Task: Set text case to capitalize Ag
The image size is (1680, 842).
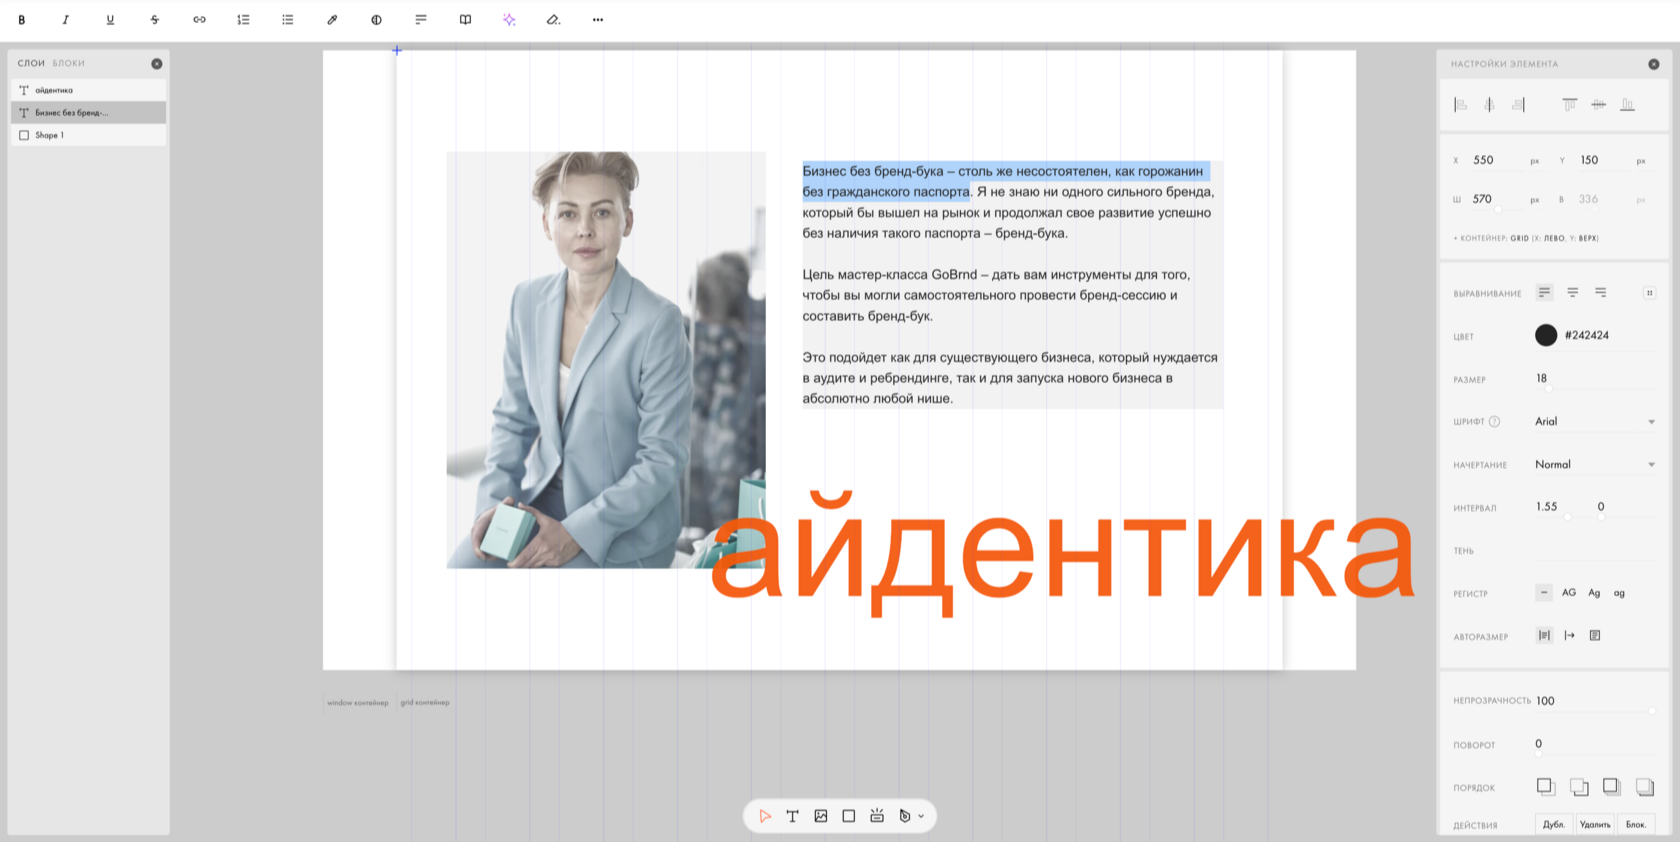Action: (x=1594, y=593)
